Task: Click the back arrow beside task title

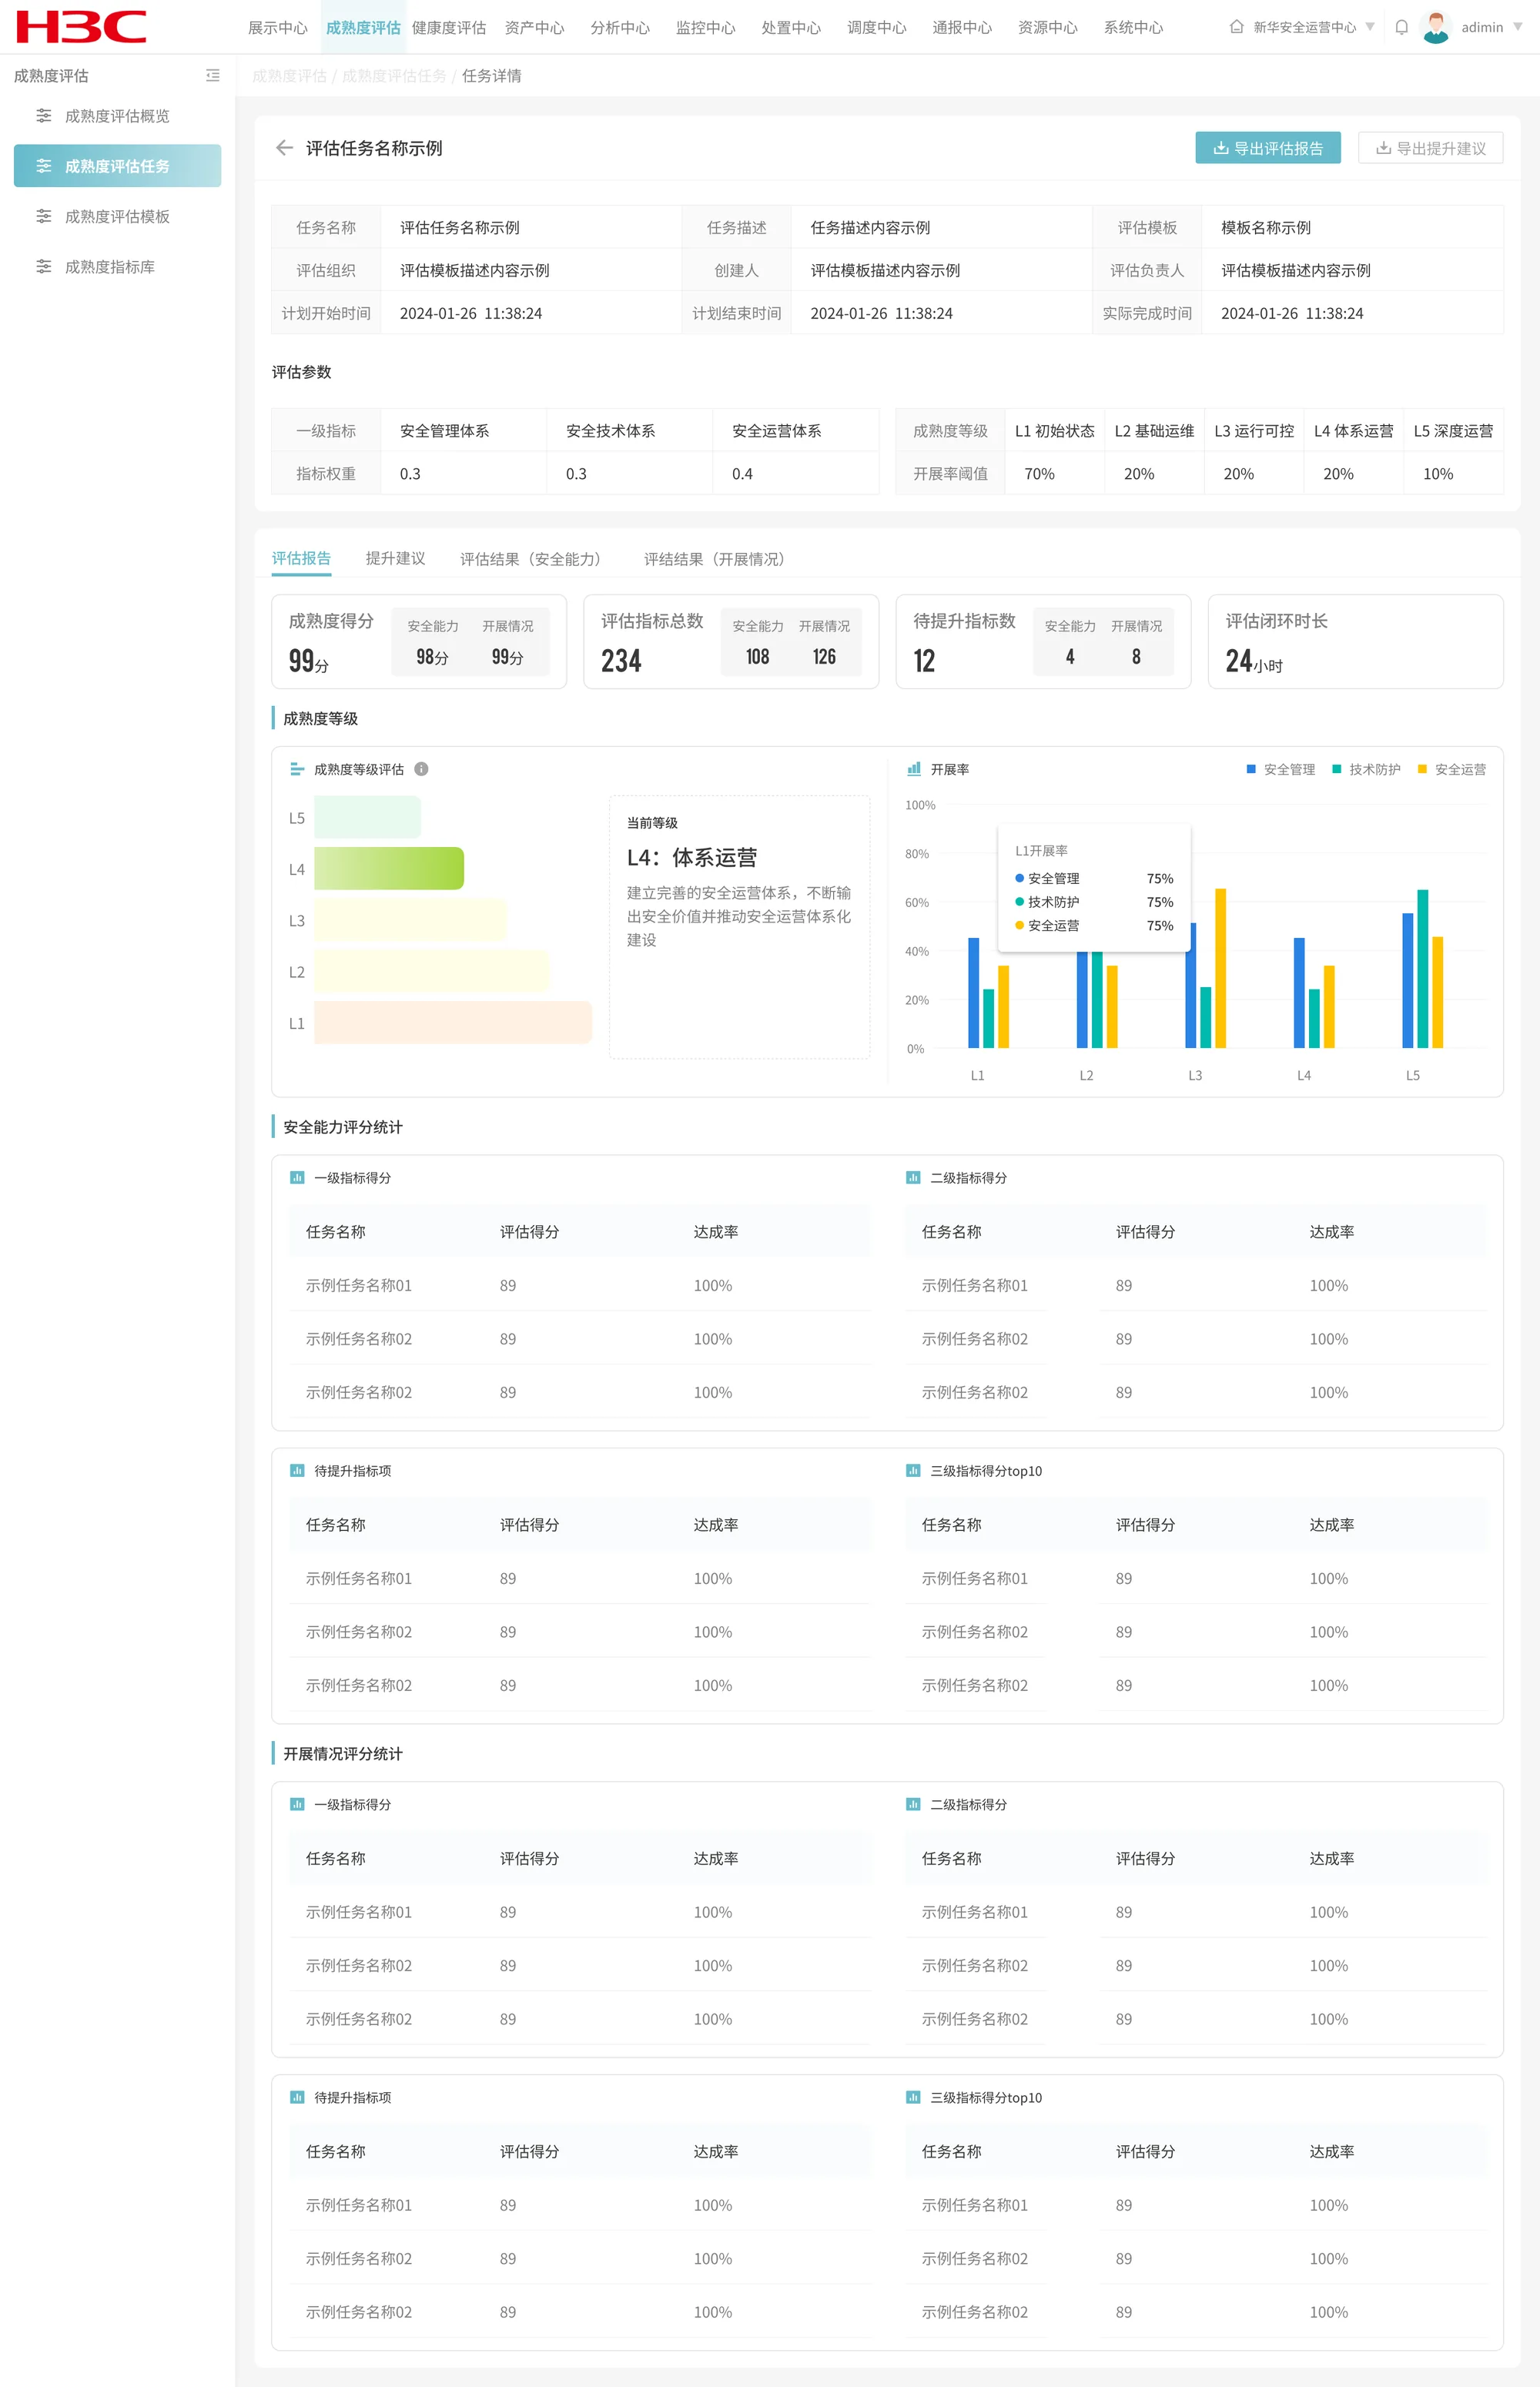Action: point(284,148)
